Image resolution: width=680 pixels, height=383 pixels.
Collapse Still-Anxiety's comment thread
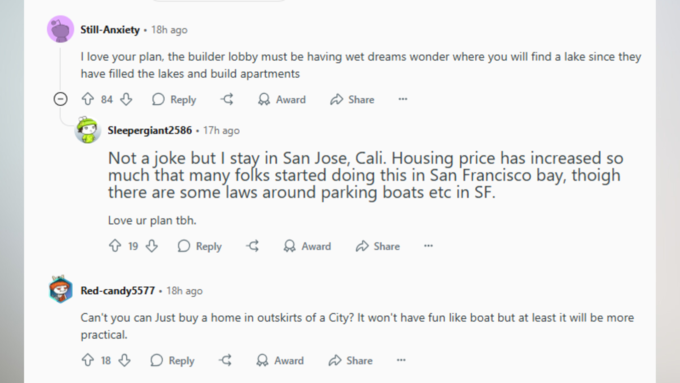(61, 99)
